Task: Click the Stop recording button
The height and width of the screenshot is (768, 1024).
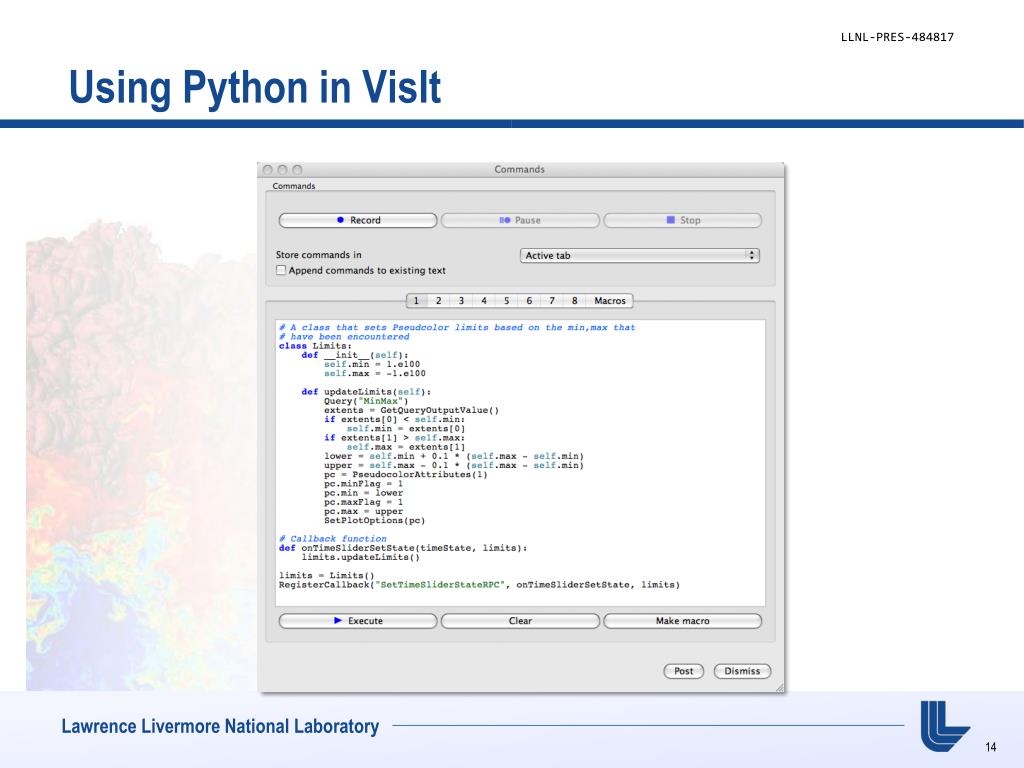Action: 682,220
